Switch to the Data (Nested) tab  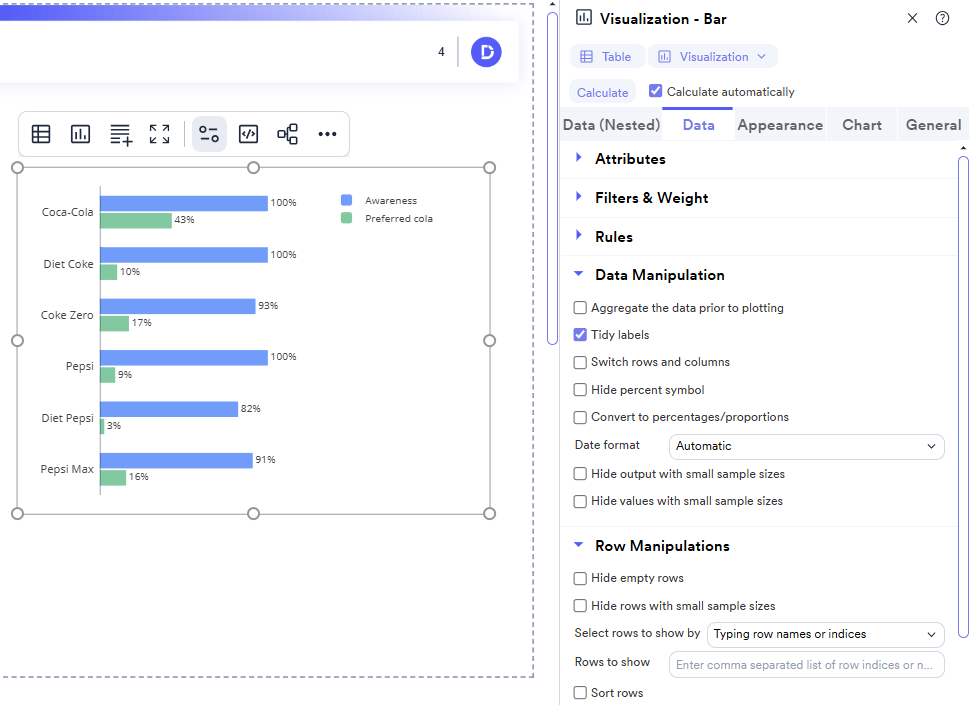pyautogui.click(x=611, y=125)
